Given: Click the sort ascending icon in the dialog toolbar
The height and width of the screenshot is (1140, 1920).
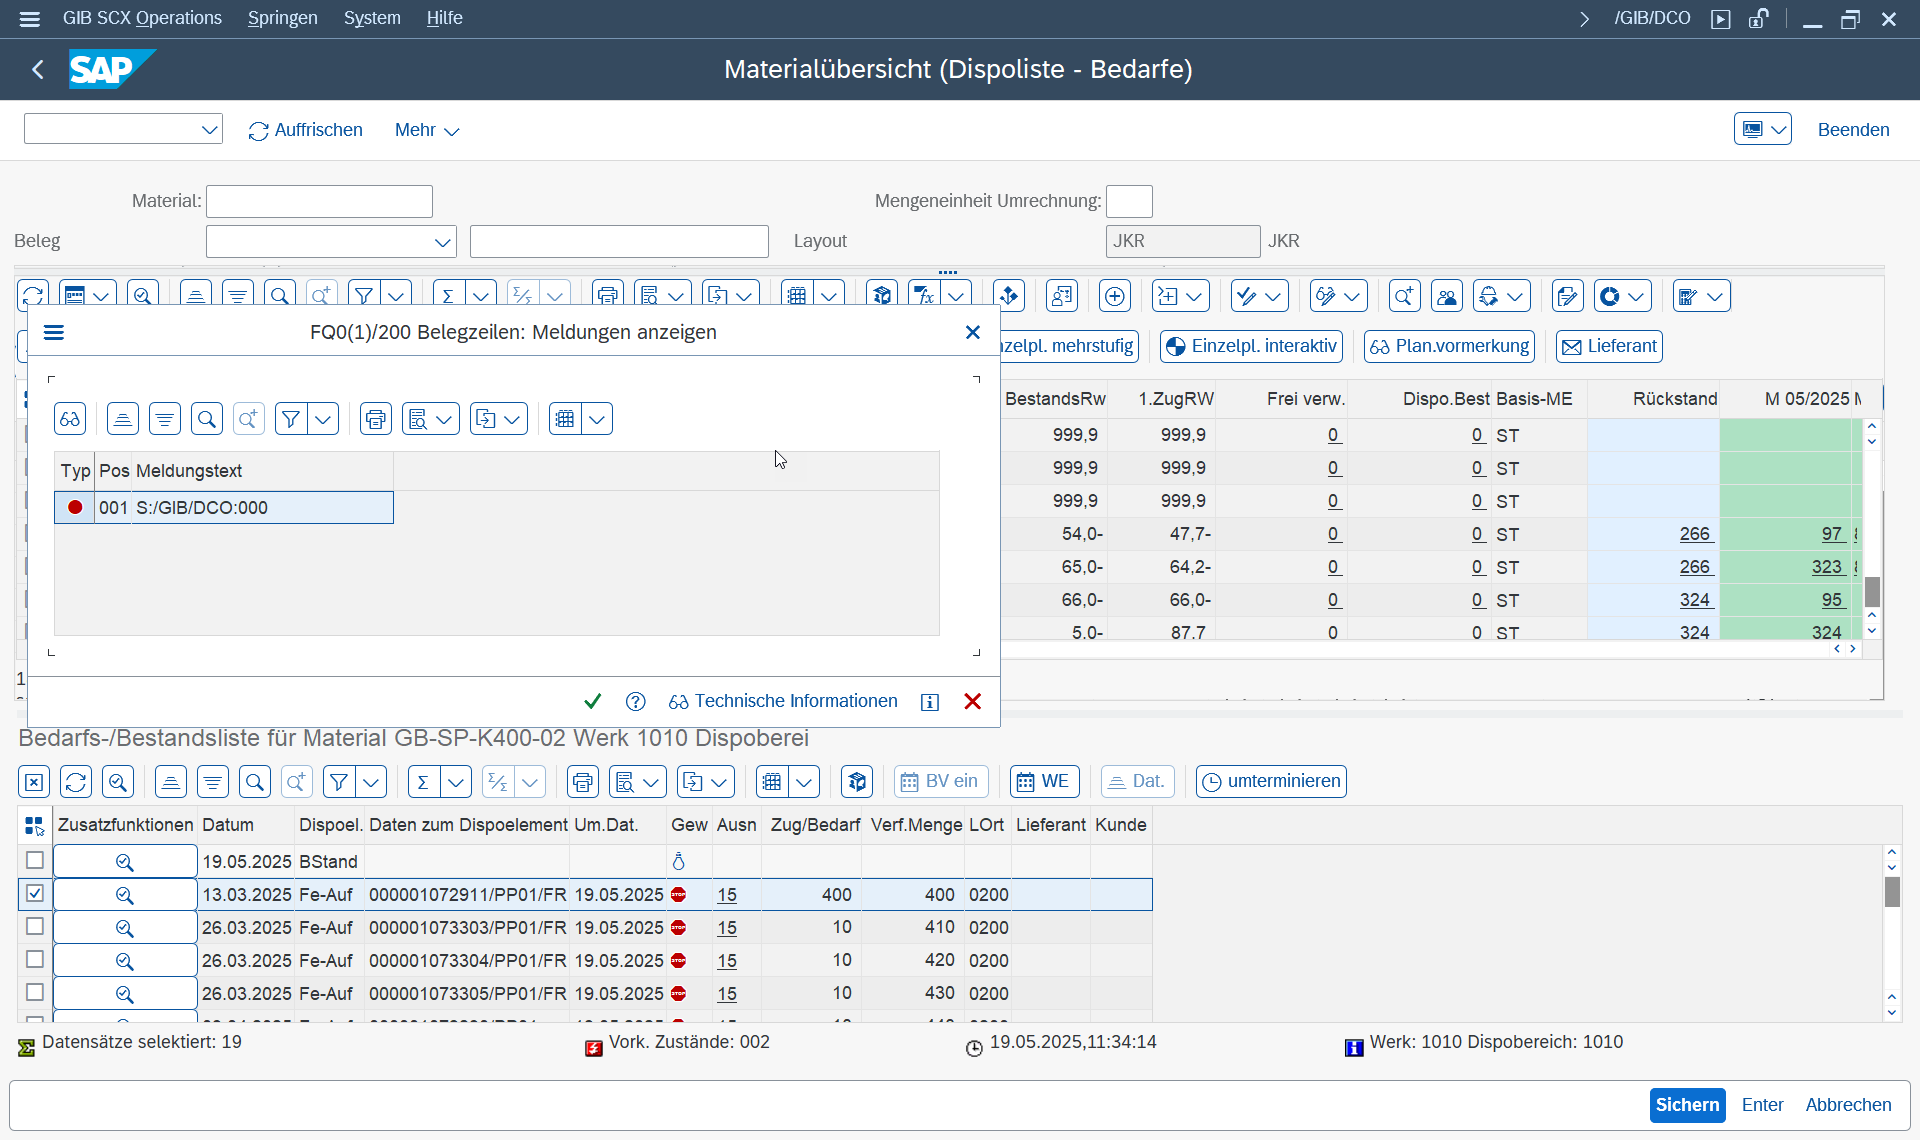Looking at the screenshot, I should (x=123, y=419).
